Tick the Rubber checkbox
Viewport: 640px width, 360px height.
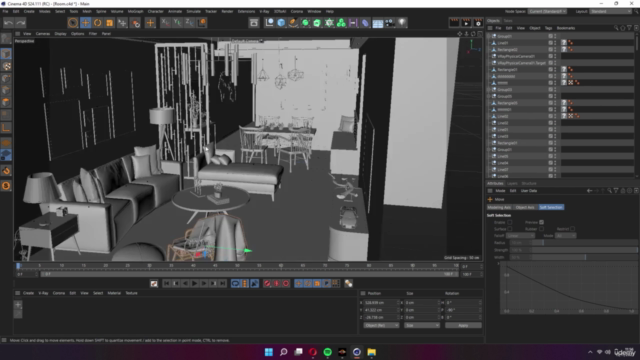click(x=542, y=229)
